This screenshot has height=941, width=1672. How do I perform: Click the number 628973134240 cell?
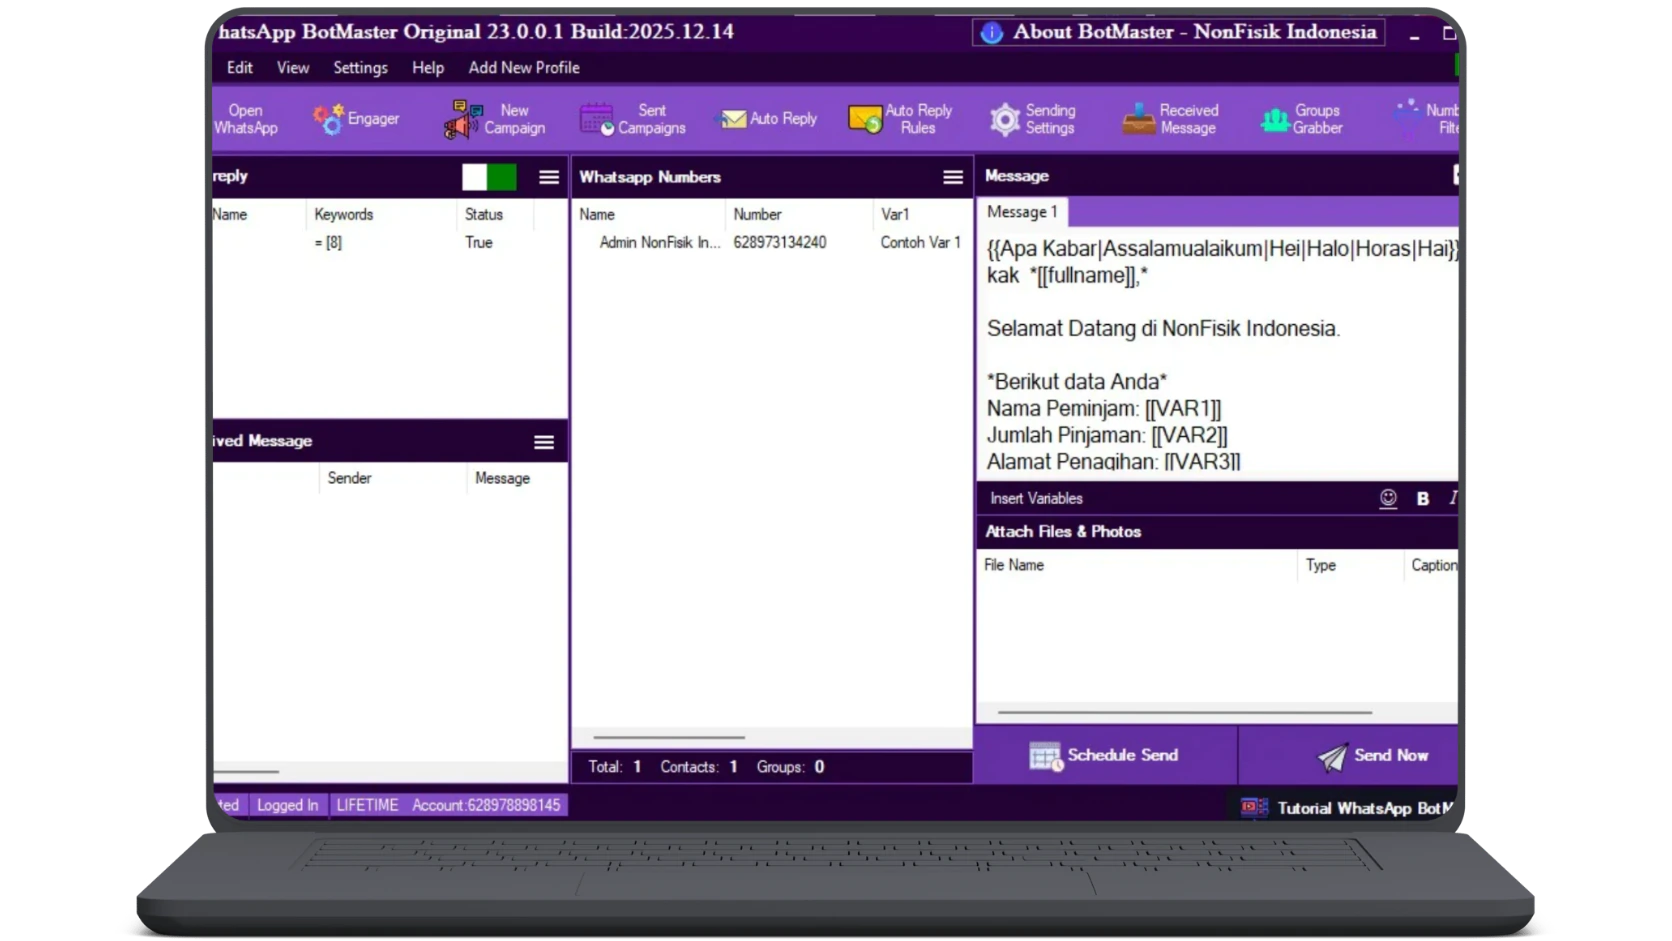coord(780,243)
